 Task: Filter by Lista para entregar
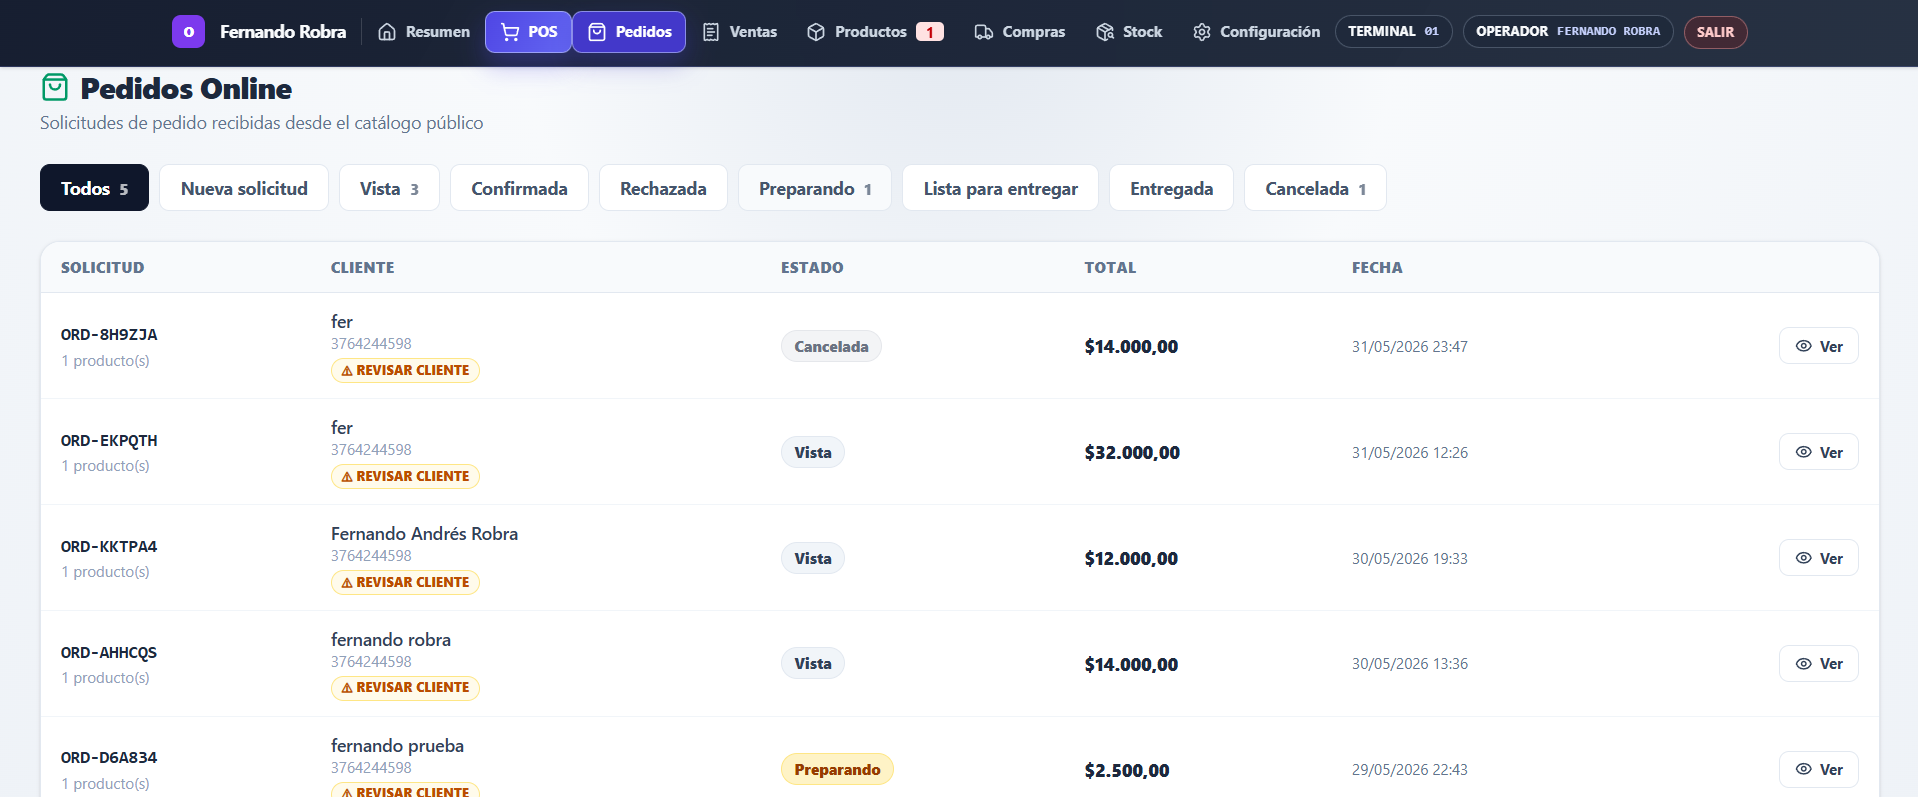coord(1000,188)
